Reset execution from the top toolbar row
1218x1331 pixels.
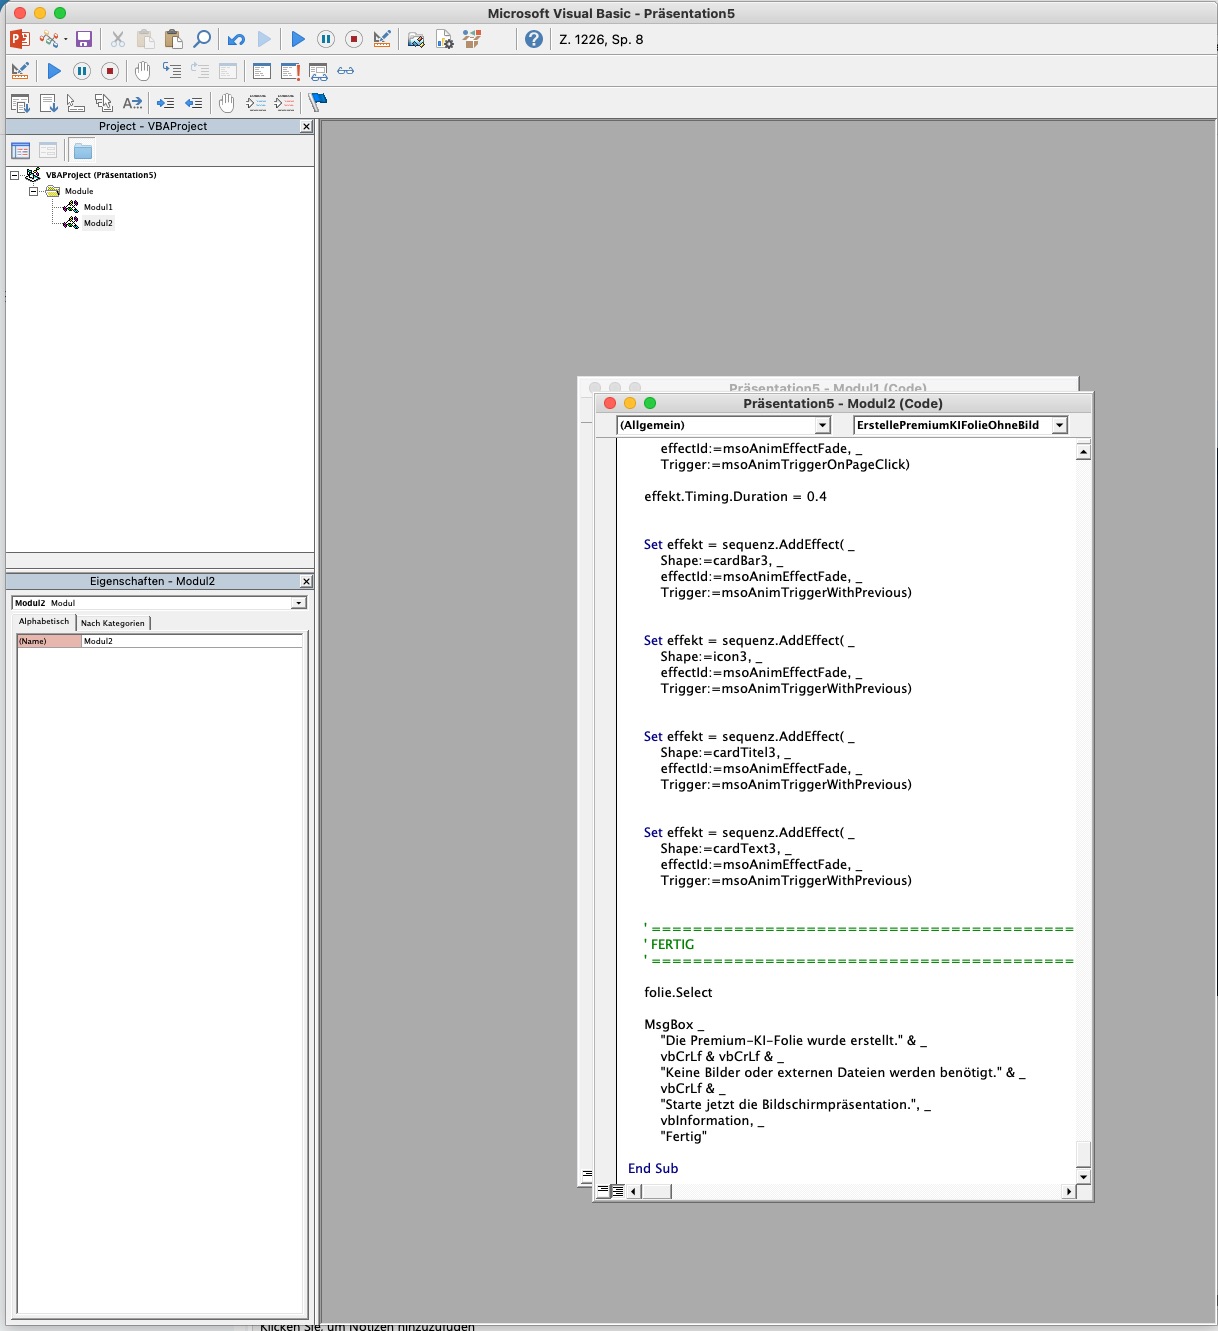pyautogui.click(x=354, y=39)
